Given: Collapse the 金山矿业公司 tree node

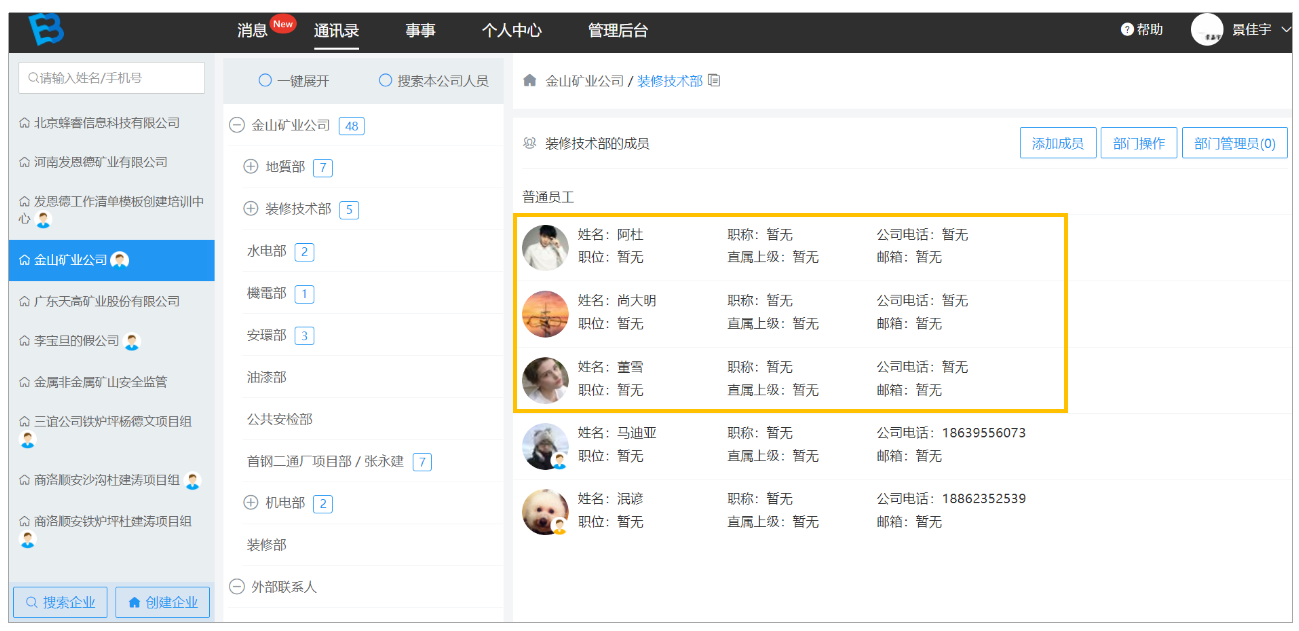Looking at the screenshot, I should click(x=237, y=126).
